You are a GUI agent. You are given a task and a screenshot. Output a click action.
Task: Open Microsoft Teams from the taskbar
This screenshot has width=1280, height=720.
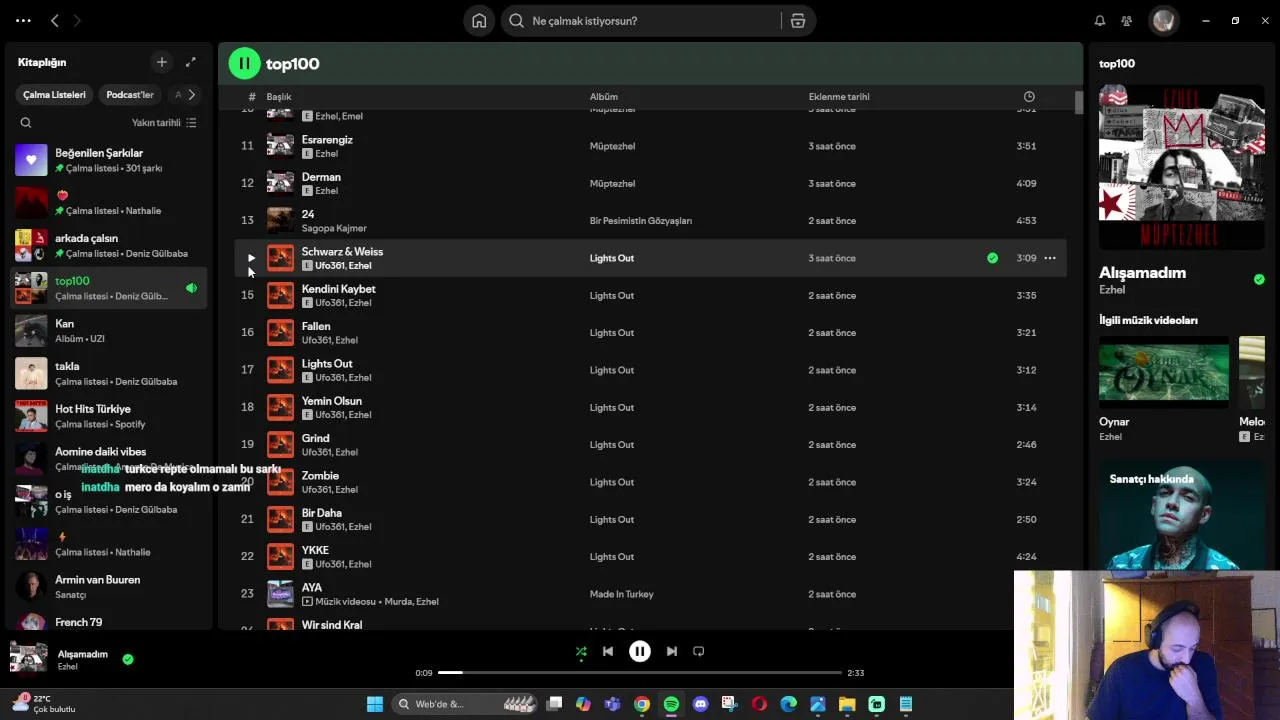612,704
